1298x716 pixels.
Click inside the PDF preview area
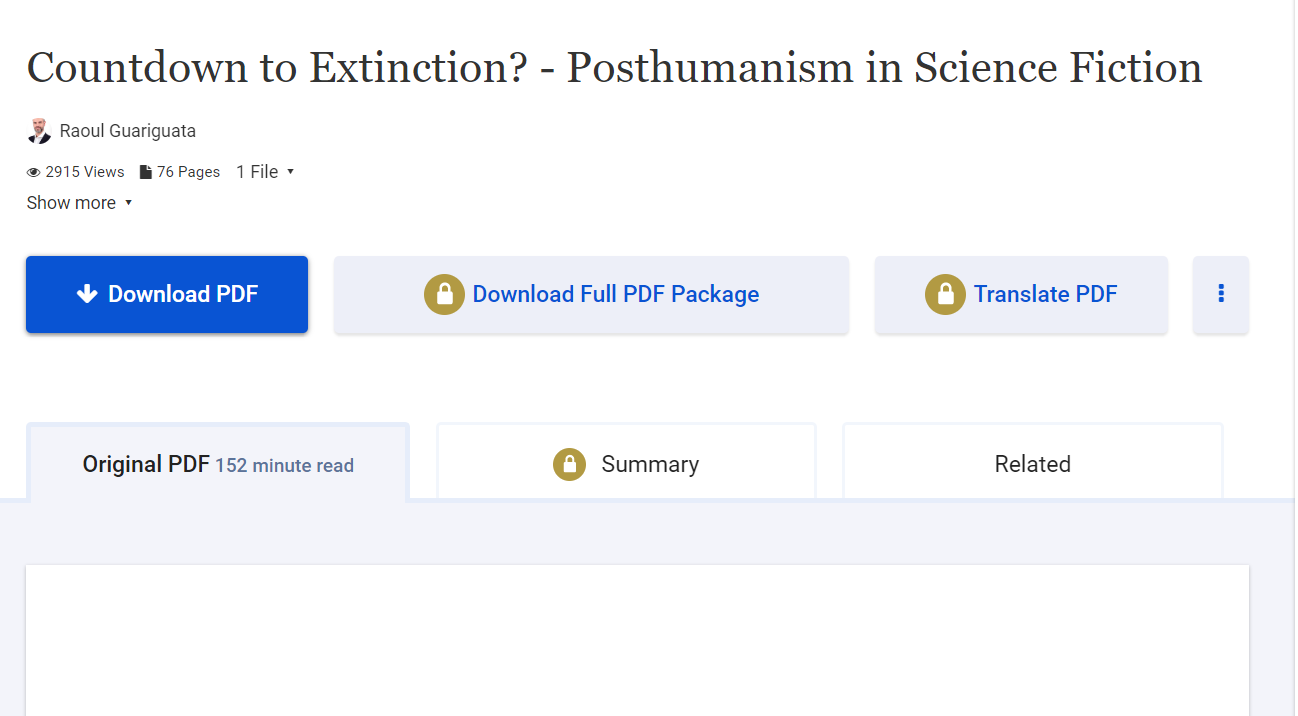point(637,640)
